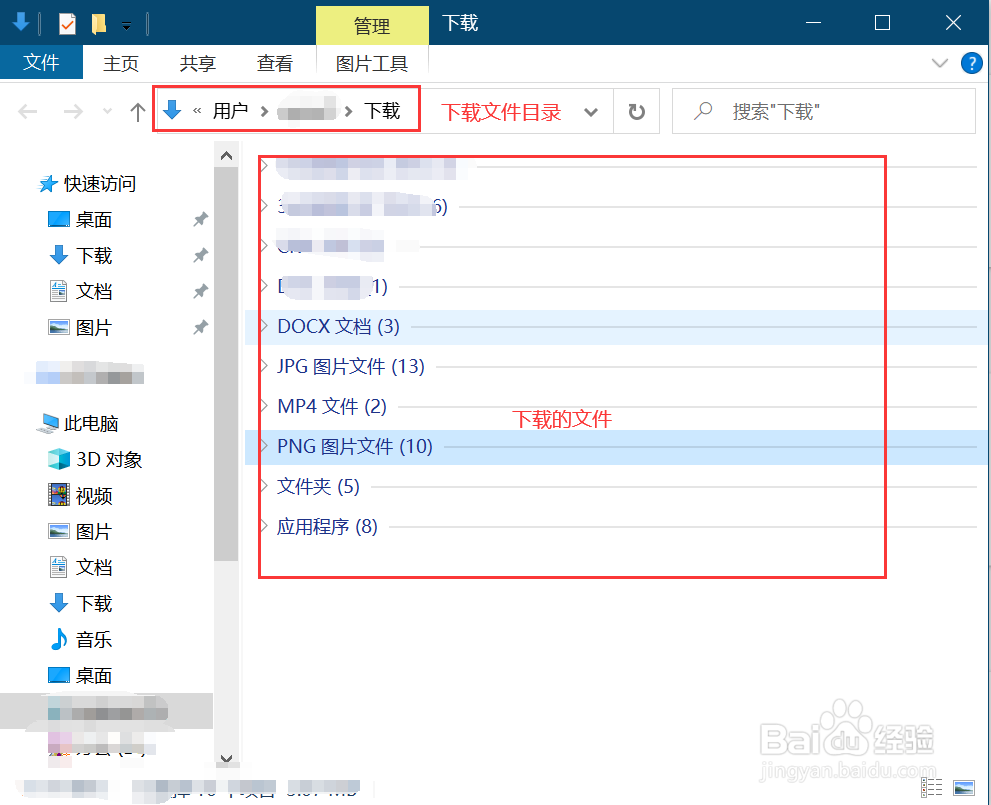The width and height of the screenshot is (991, 805).
Task: Click 下载 in the address breadcrumb
Action: [x=382, y=111]
